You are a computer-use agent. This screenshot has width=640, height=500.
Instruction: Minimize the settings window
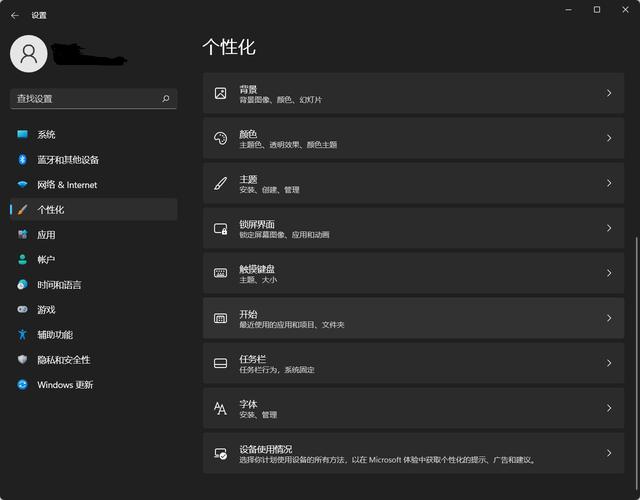568,9
